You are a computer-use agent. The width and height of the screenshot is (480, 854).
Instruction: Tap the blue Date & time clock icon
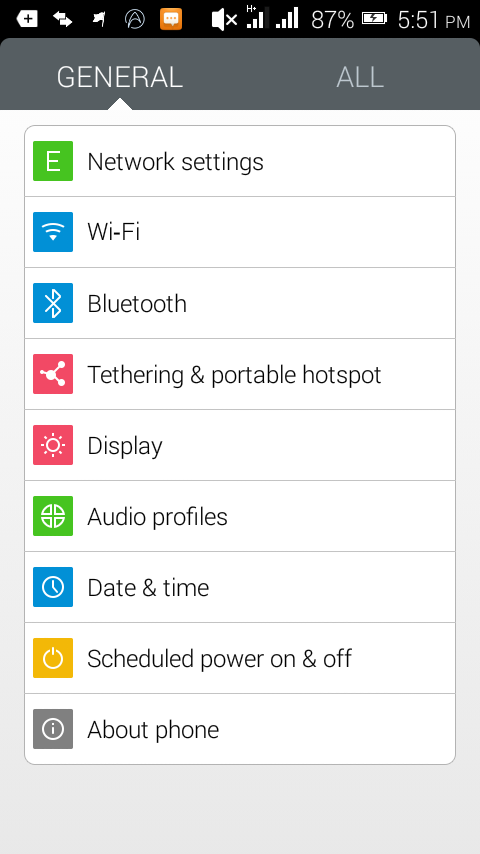click(53, 587)
